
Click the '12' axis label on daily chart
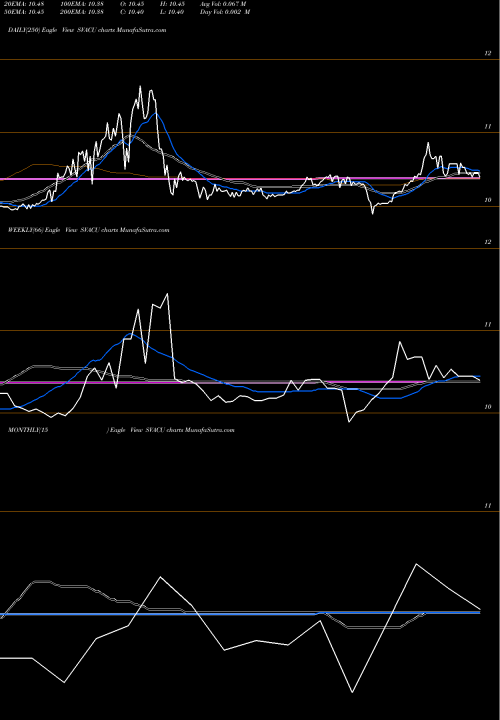point(488,53)
